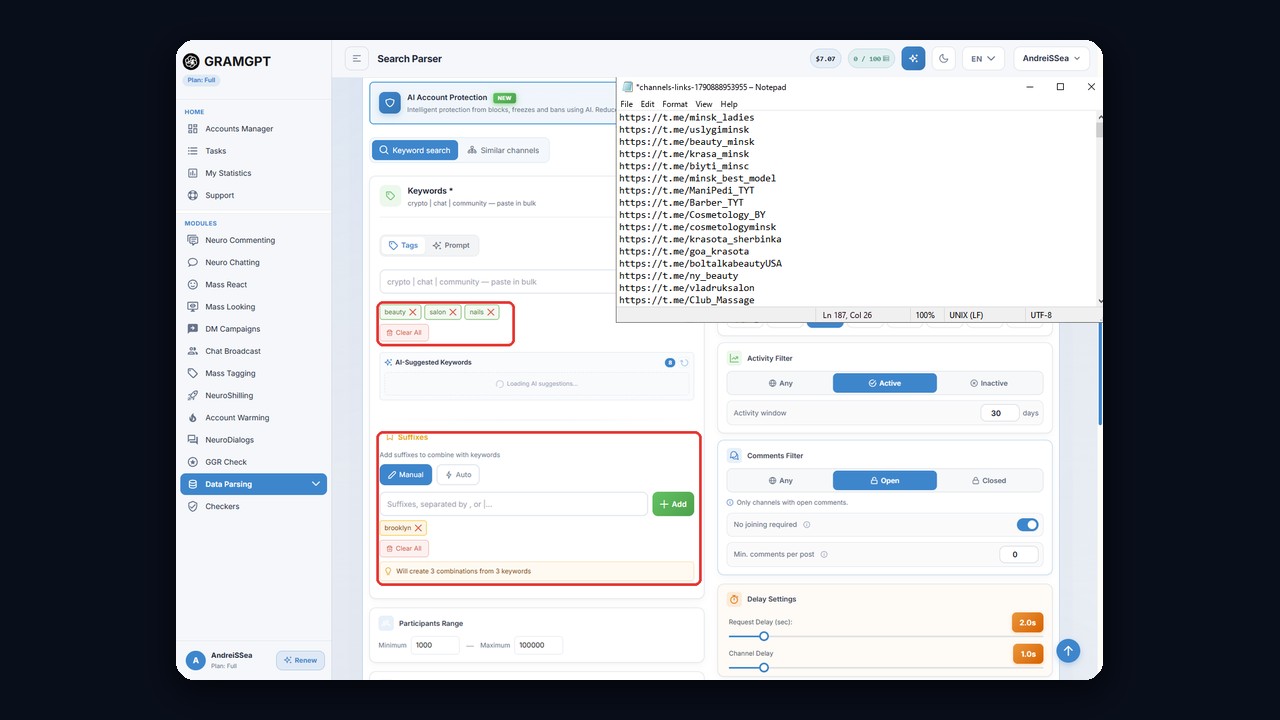Adjust the Request Delay slider
The width and height of the screenshot is (1280, 720).
tap(764, 636)
